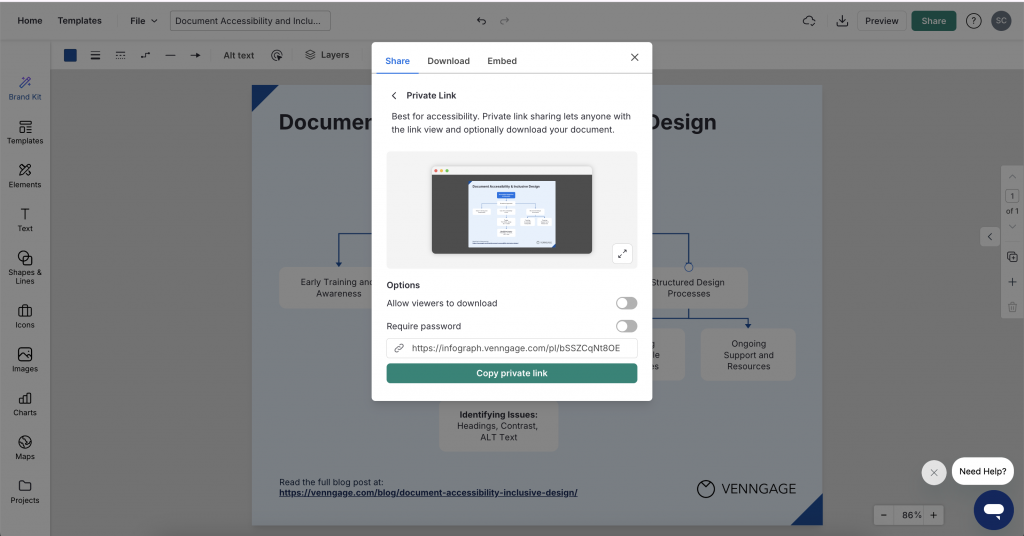Dismiss the Need Help prompt
The image size is (1024, 536).
[x=934, y=473]
